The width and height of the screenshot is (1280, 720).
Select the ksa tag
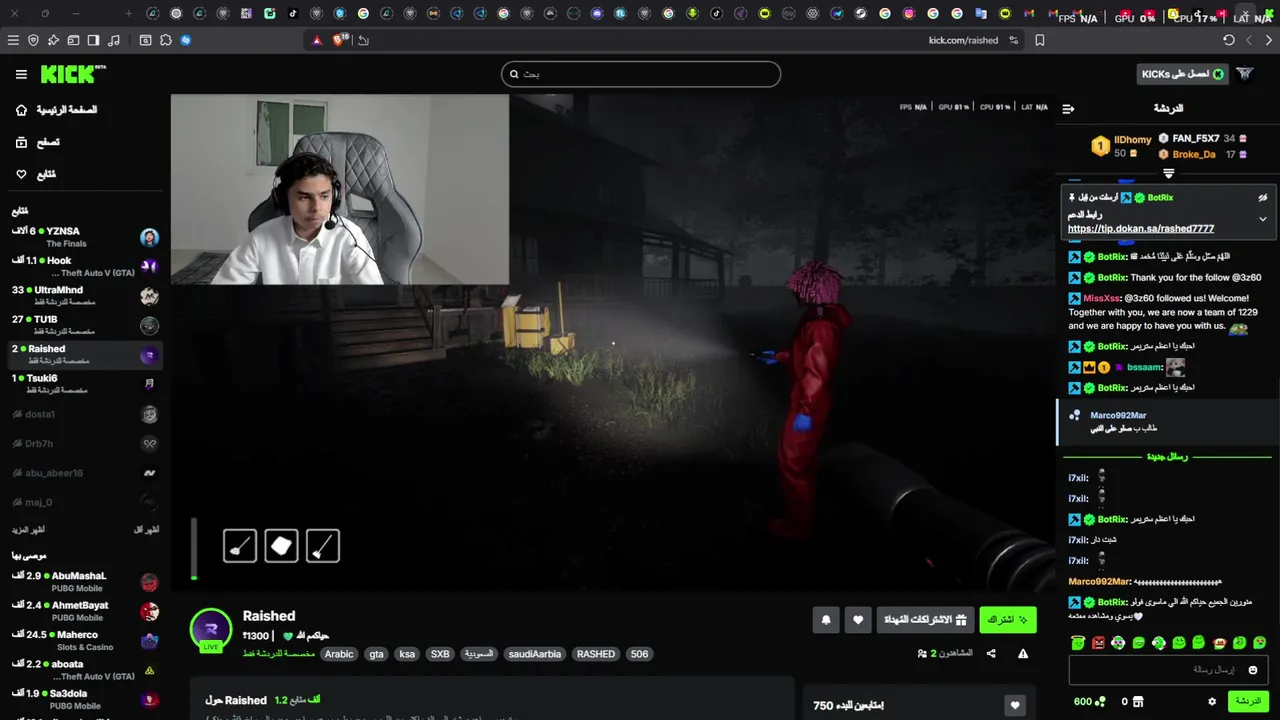click(407, 654)
